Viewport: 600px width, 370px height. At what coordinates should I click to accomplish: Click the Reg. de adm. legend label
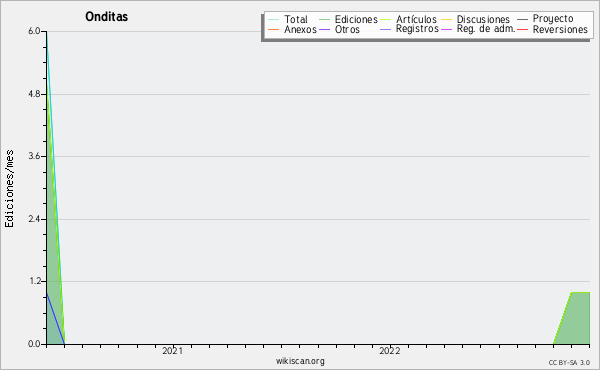click(x=486, y=29)
